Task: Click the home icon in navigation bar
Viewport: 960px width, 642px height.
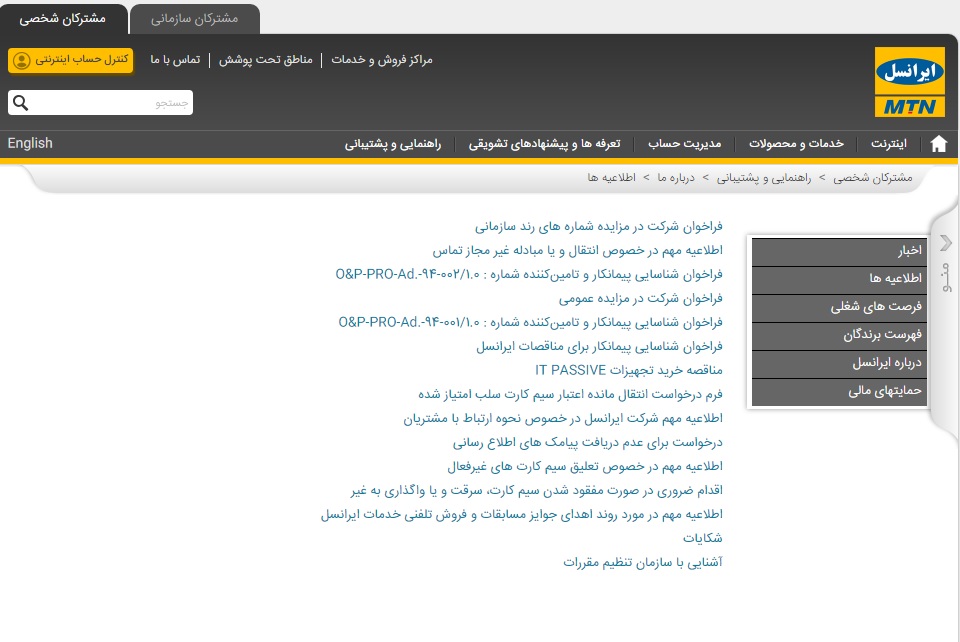Action: click(x=938, y=144)
